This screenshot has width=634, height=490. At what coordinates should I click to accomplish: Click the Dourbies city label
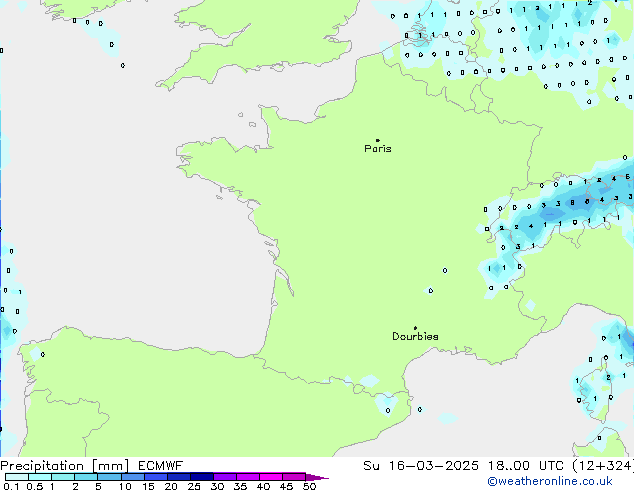tap(415, 336)
